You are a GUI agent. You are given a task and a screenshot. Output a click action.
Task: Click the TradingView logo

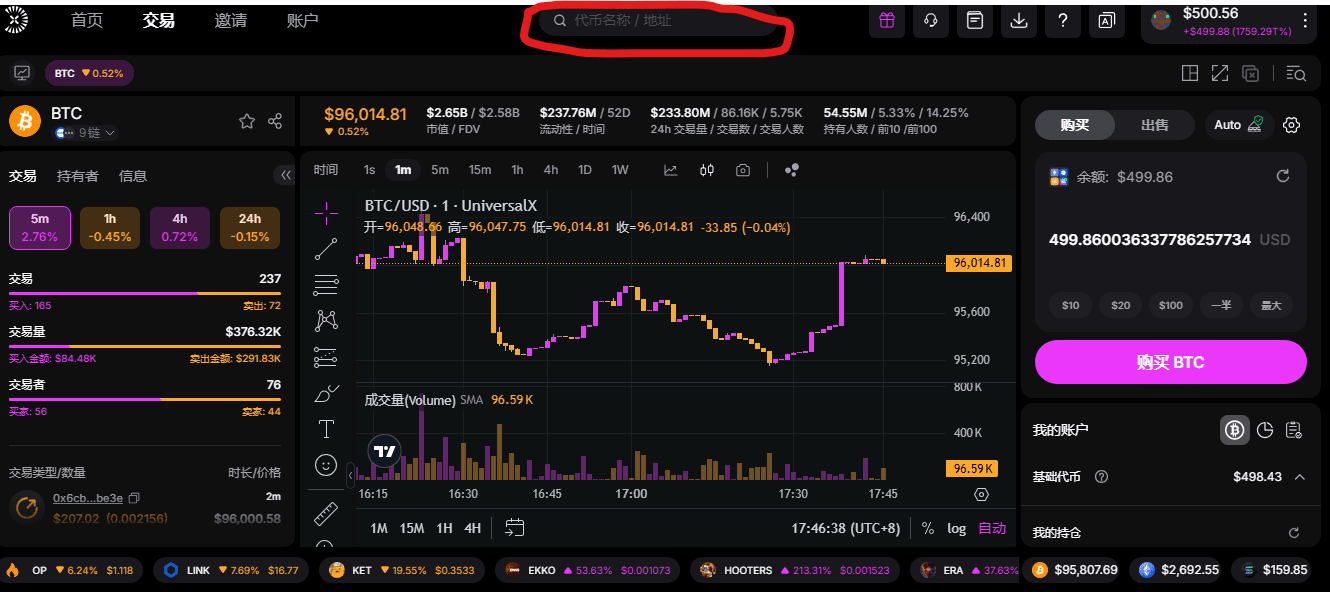384,451
